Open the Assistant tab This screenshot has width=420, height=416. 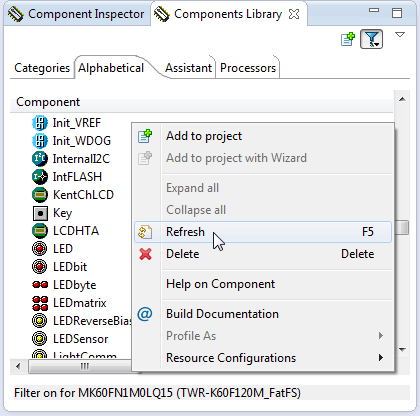pyautogui.click(x=188, y=68)
